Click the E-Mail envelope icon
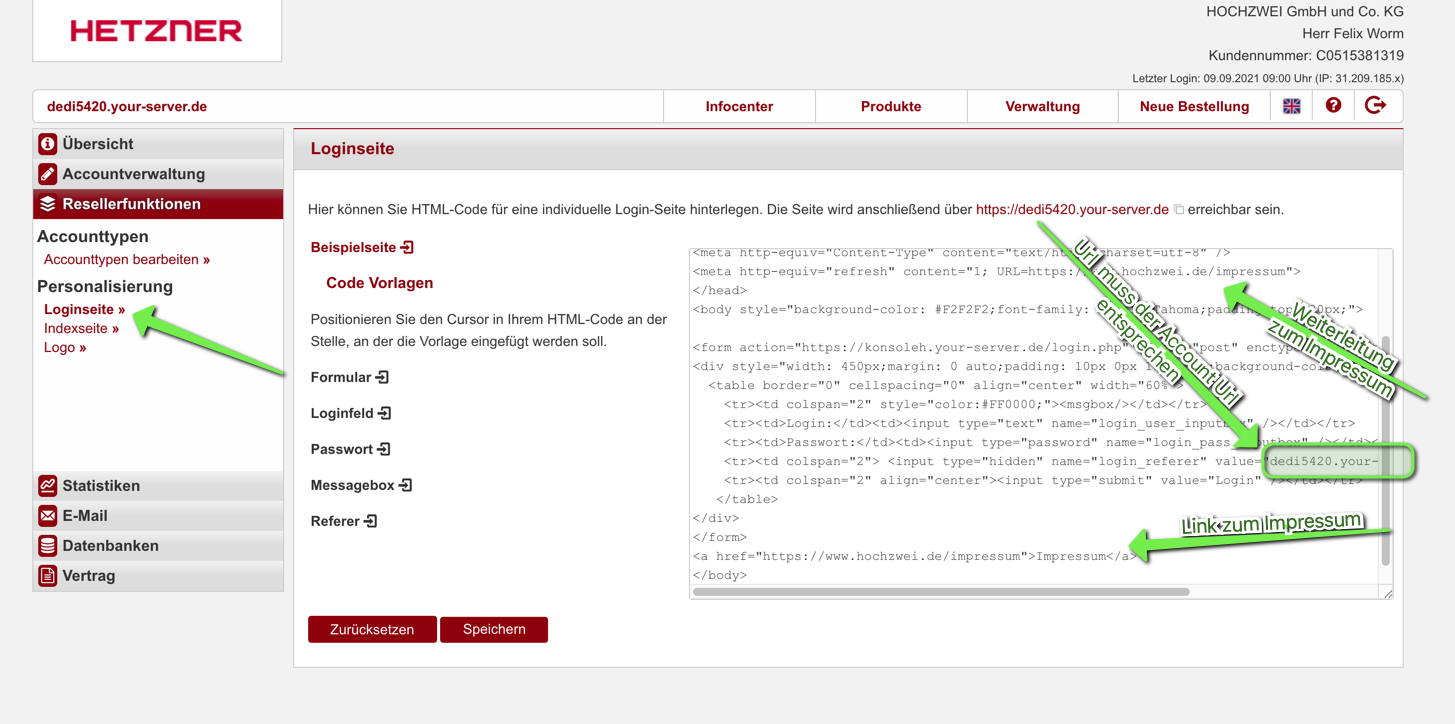The width and height of the screenshot is (1455, 724). (47, 516)
